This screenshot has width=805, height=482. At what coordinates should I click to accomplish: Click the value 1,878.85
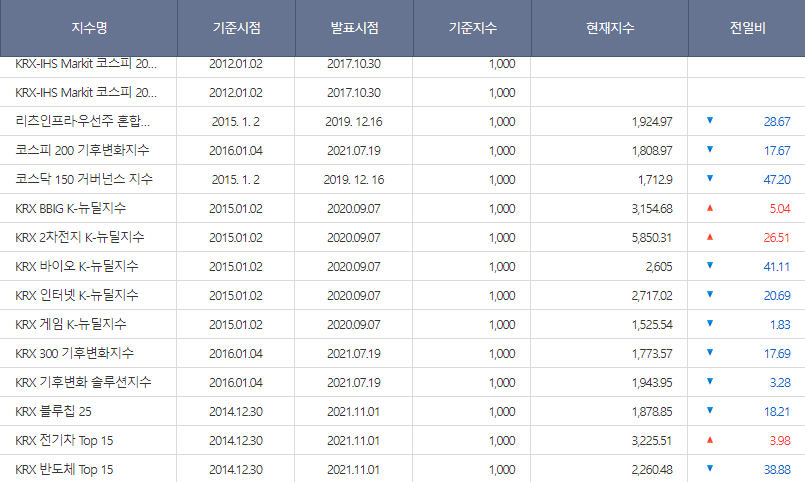point(652,412)
